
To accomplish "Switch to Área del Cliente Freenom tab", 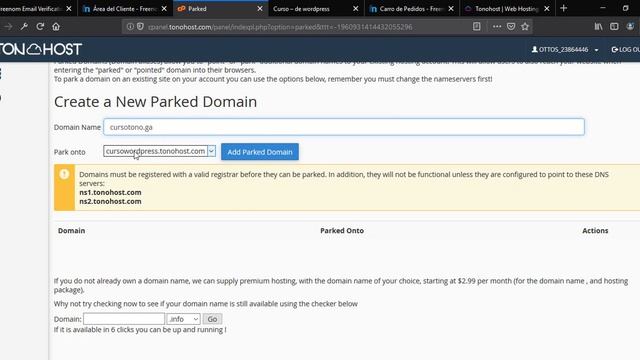I will pyautogui.click(x=125, y=9).
